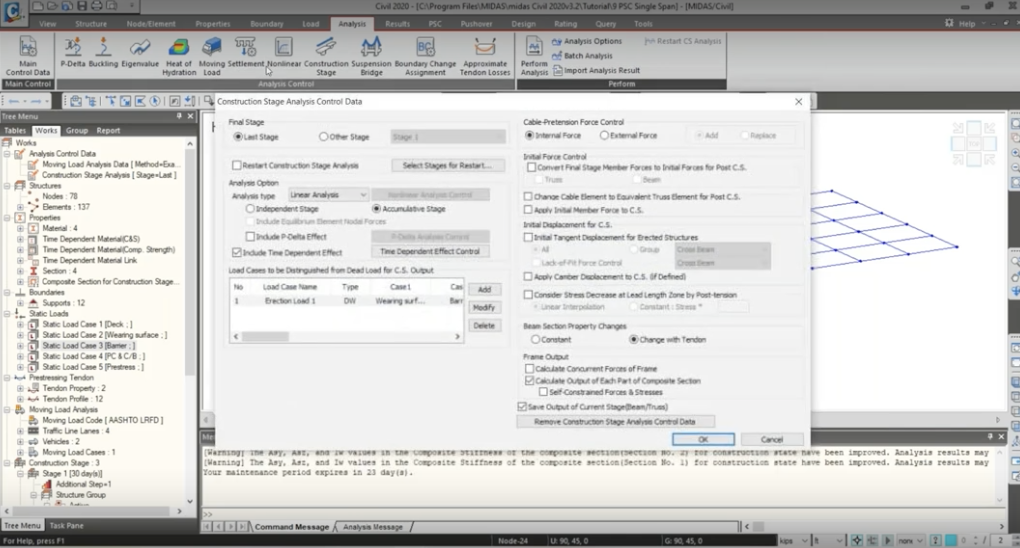Open Analysis type dropdown
This screenshot has height=548, width=1020.
click(329, 195)
